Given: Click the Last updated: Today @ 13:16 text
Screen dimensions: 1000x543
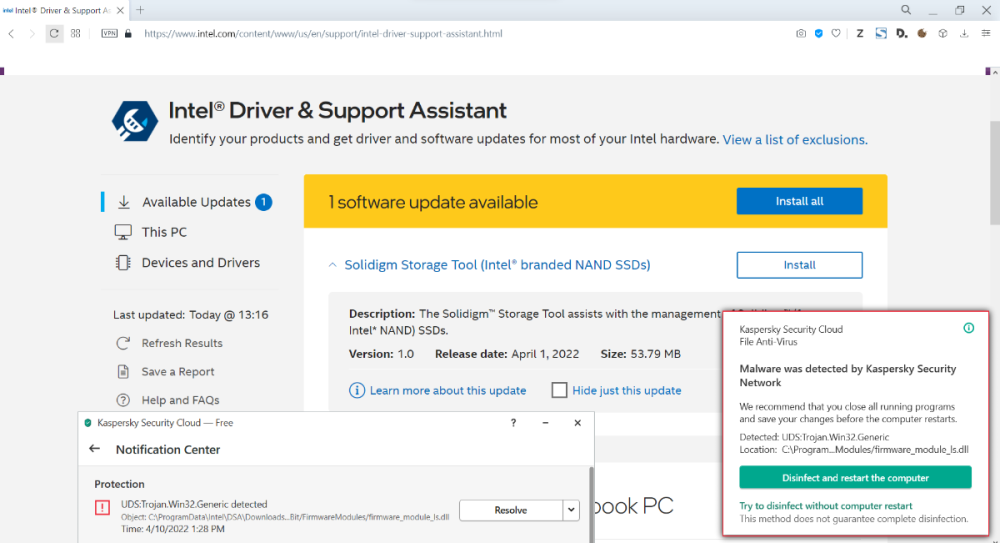Looking at the screenshot, I should (x=191, y=315).
